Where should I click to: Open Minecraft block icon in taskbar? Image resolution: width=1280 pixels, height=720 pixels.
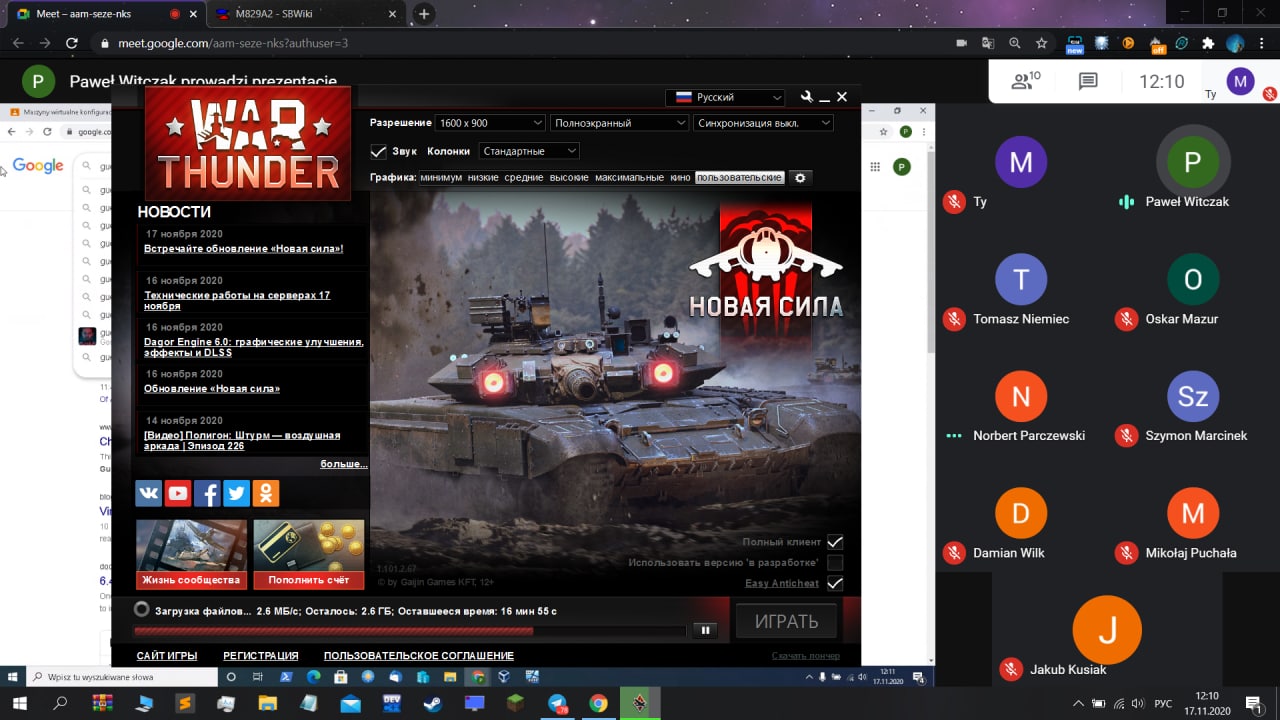click(x=515, y=704)
